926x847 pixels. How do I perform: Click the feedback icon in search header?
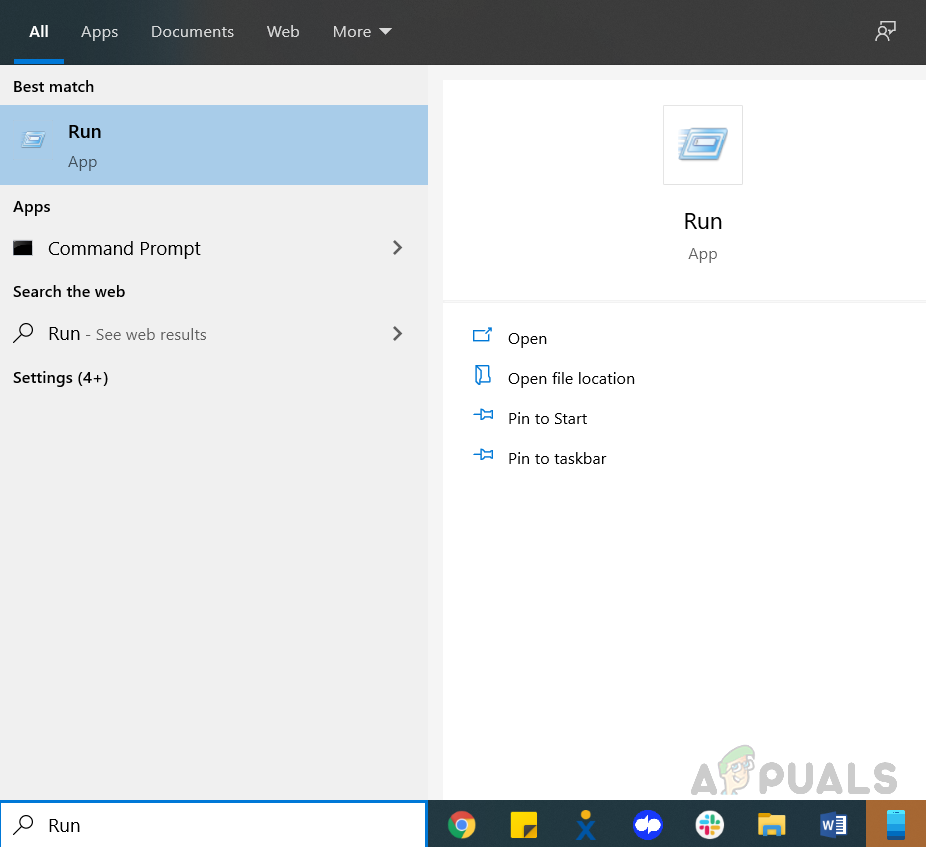tap(885, 32)
